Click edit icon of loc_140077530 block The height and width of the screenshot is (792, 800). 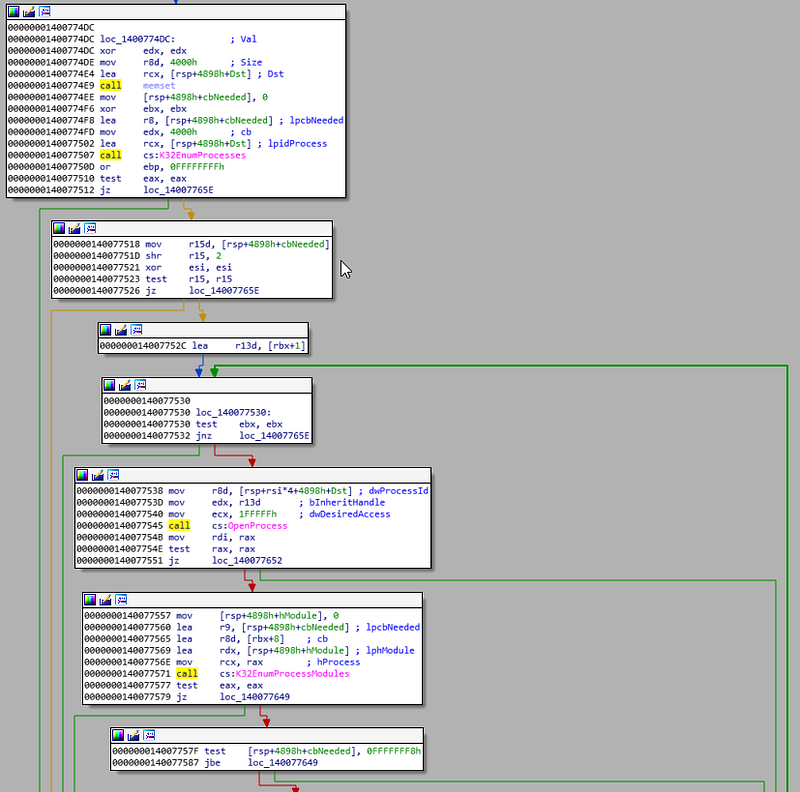[124, 385]
